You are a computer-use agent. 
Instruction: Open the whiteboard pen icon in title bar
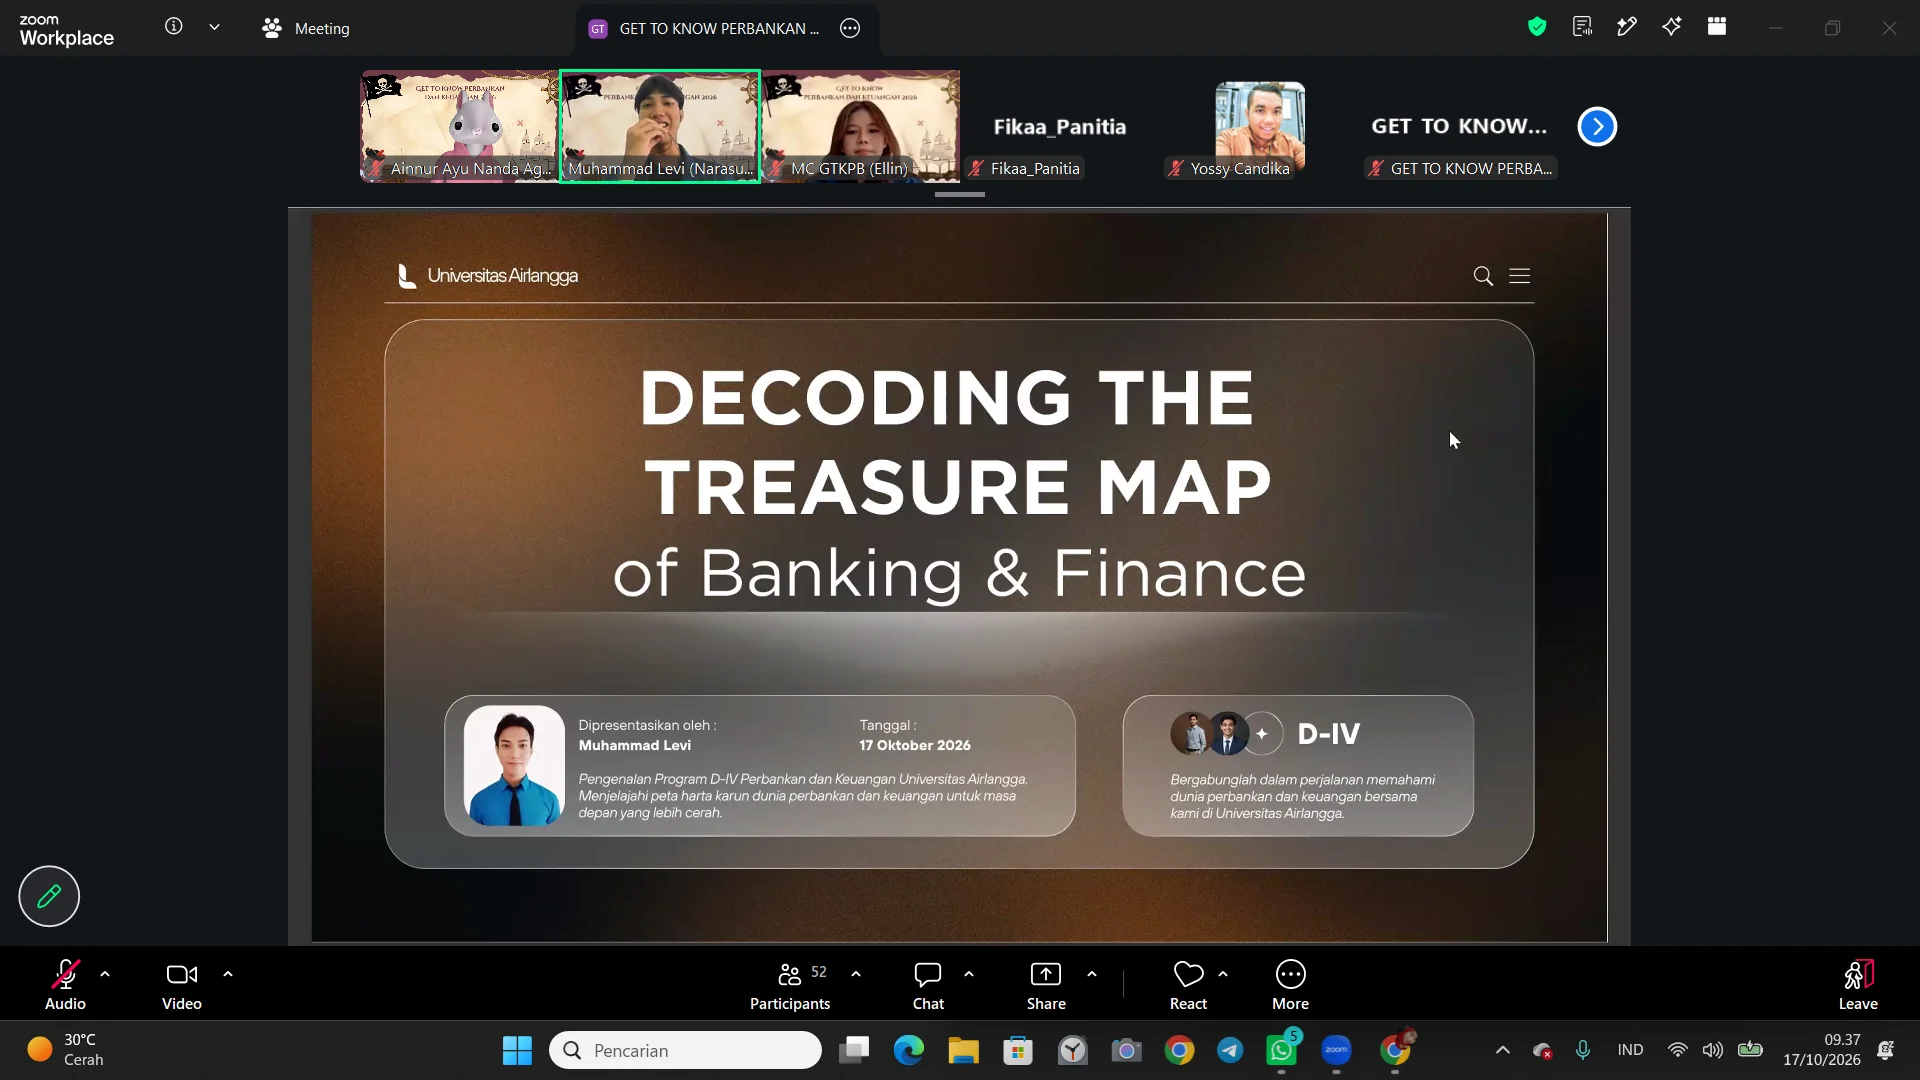1627,27
